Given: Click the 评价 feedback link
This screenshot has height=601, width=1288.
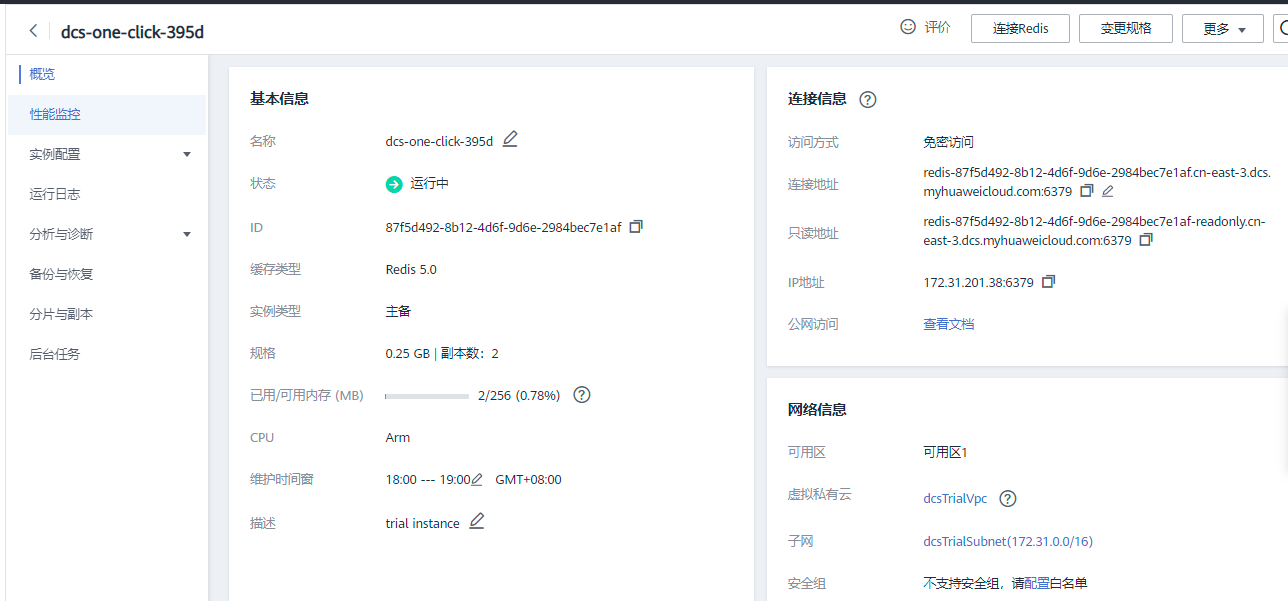Looking at the screenshot, I should [937, 28].
